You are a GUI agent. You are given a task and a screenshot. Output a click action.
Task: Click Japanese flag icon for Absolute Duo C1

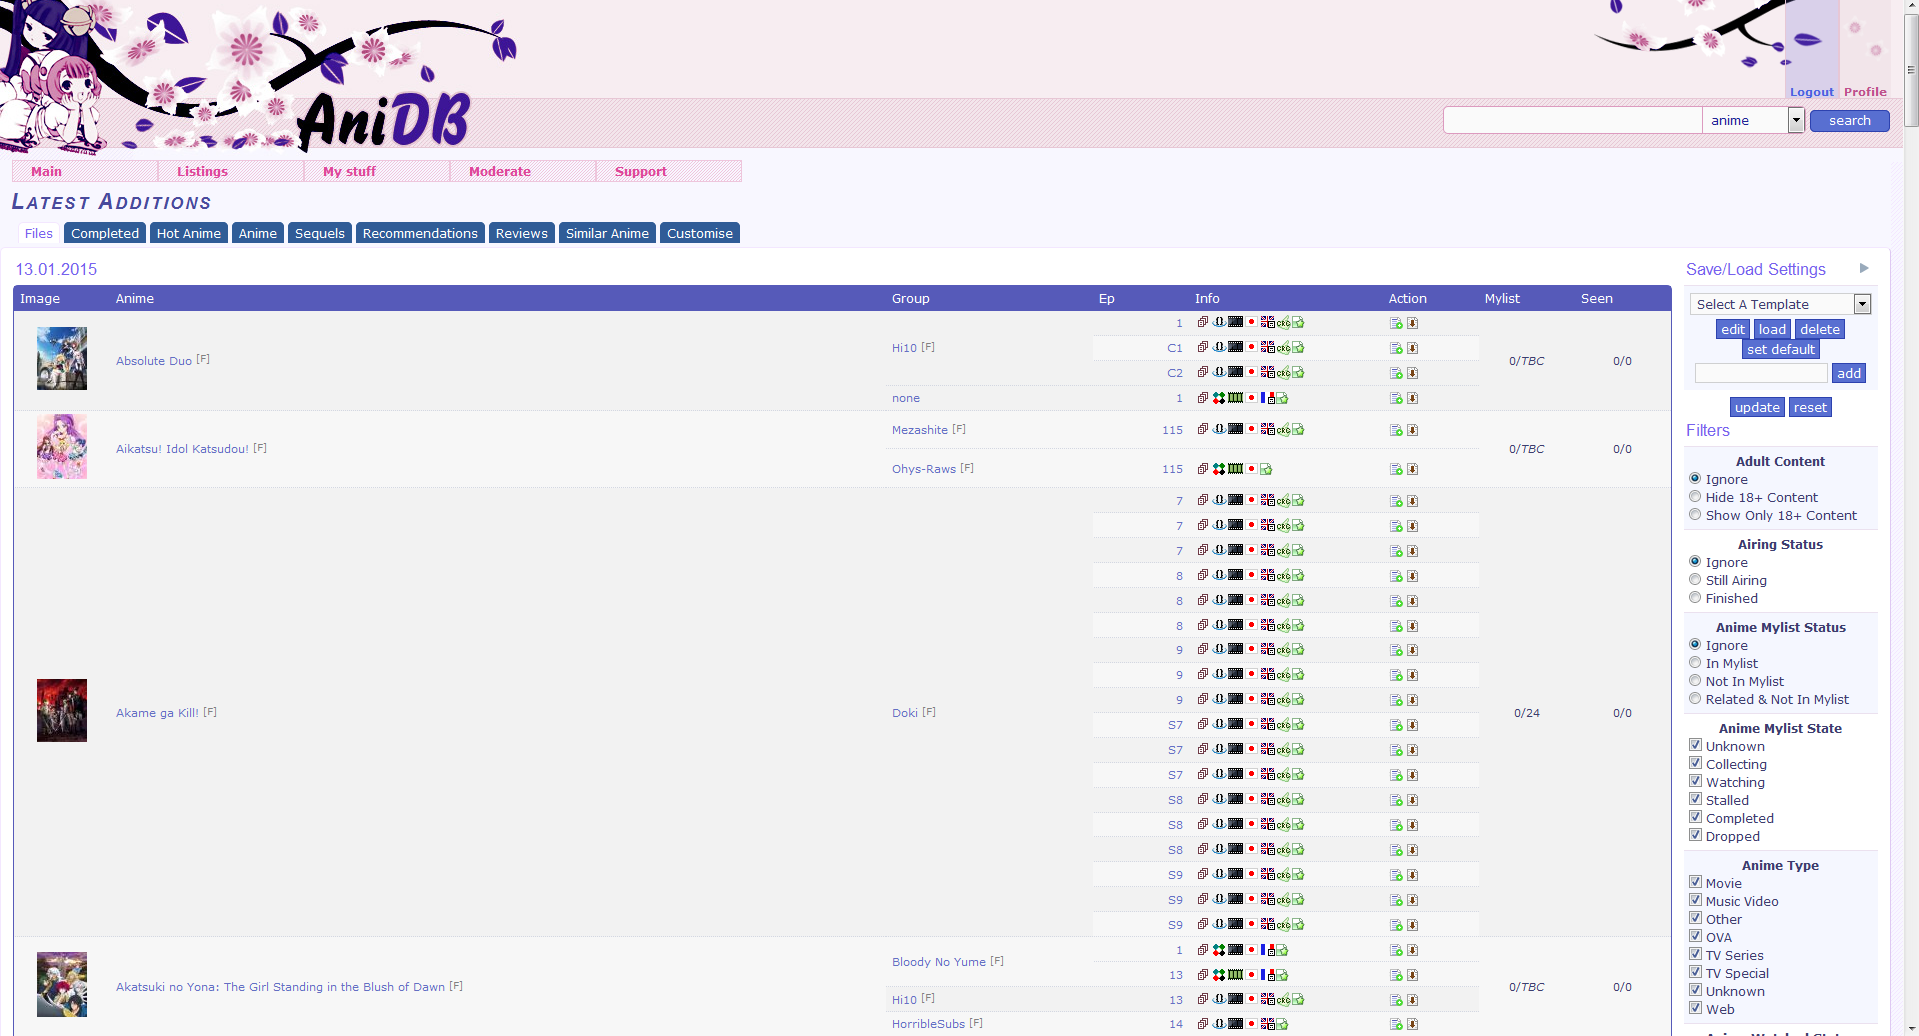coord(1251,347)
